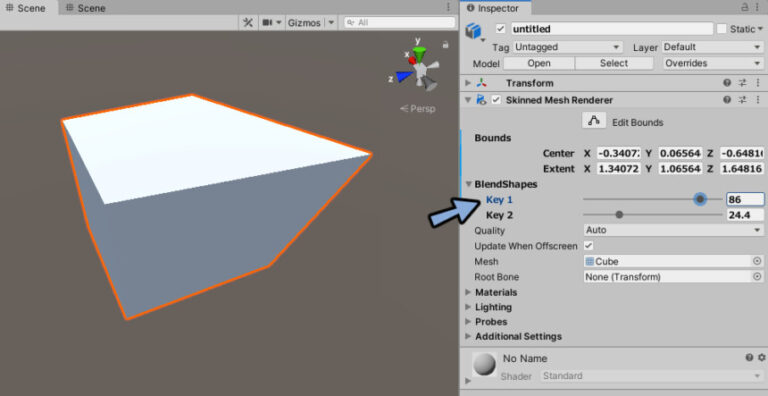The width and height of the screenshot is (768, 396).
Task: Lock the Inspector panel
Action: pos(744,7)
